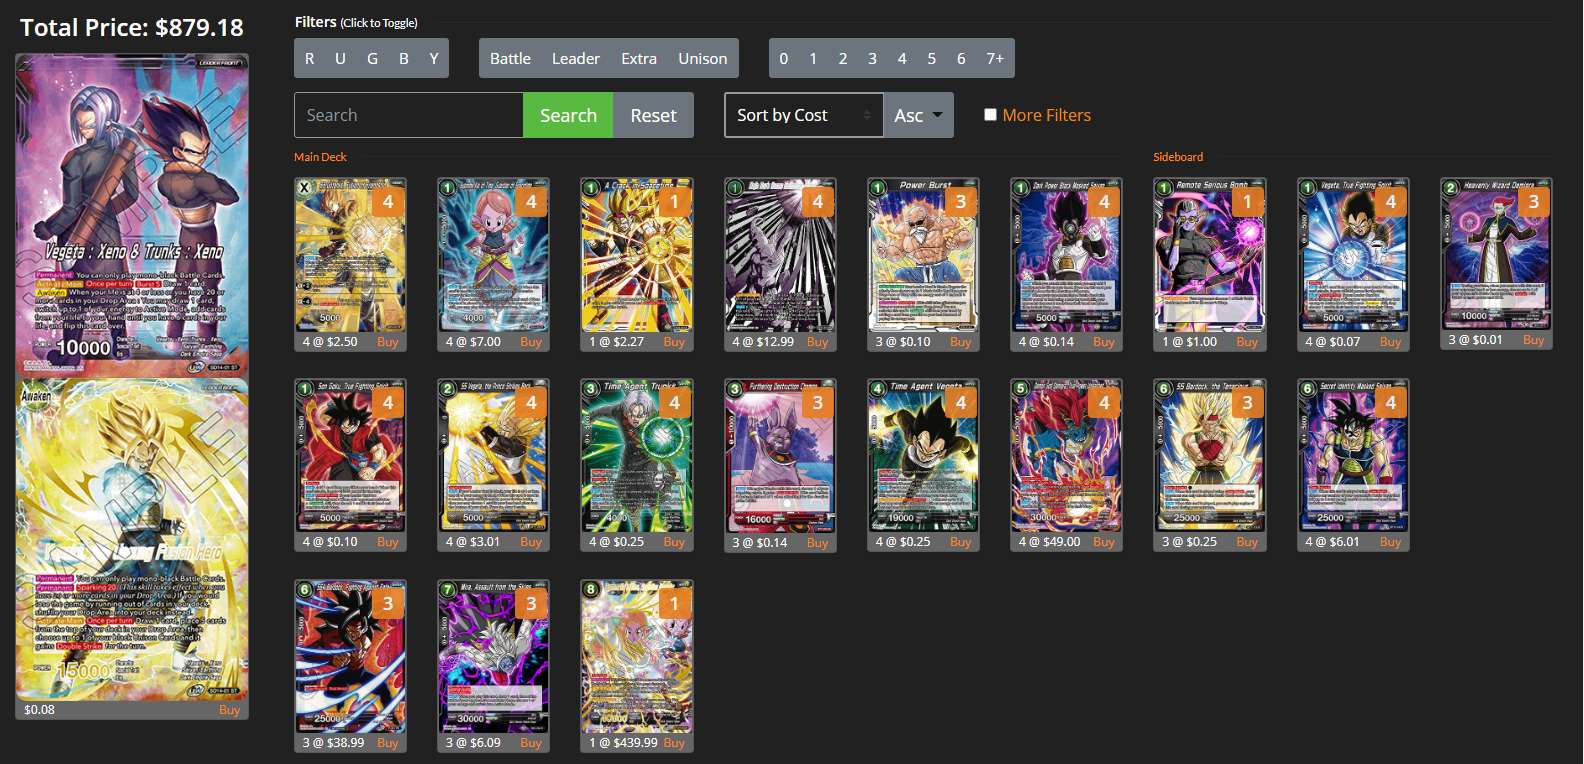The height and width of the screenshot is (764, 1584).
Task: Click the green Search button
Action: [568, 115]
